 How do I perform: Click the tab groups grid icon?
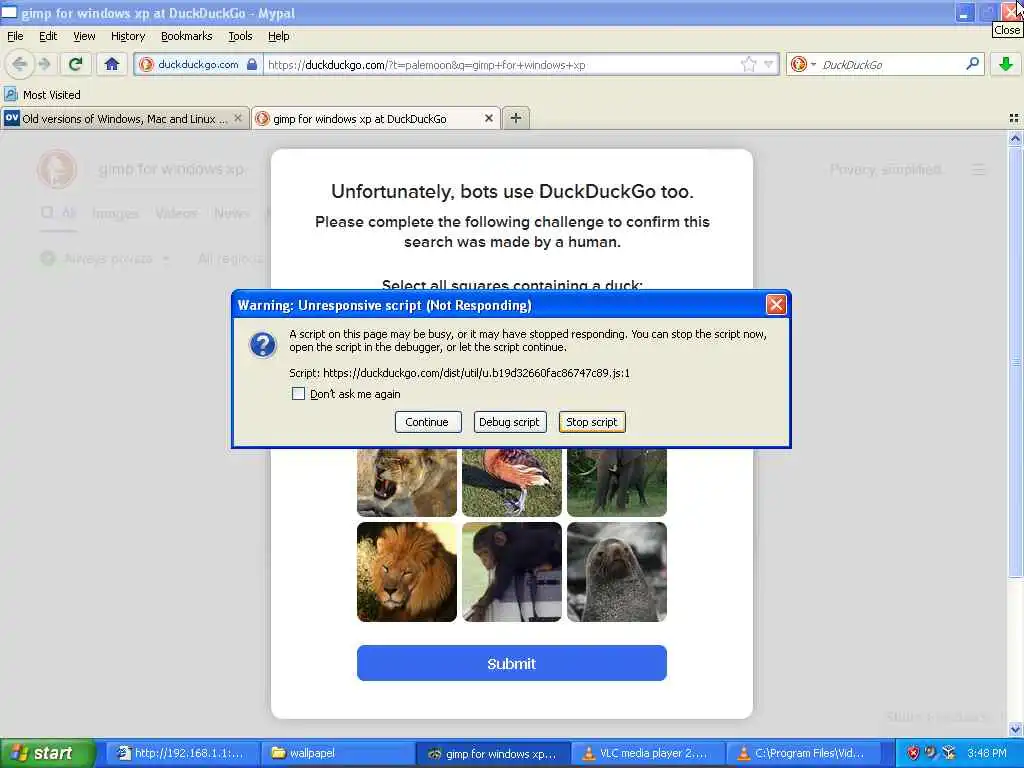pos(1014,118)
